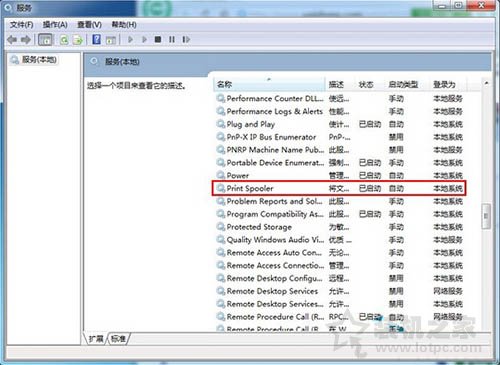The image size is (500, 365).
Task: Click the gear icon beside PnP-X IP Bus Enumerator
Action: coord(221,137)
